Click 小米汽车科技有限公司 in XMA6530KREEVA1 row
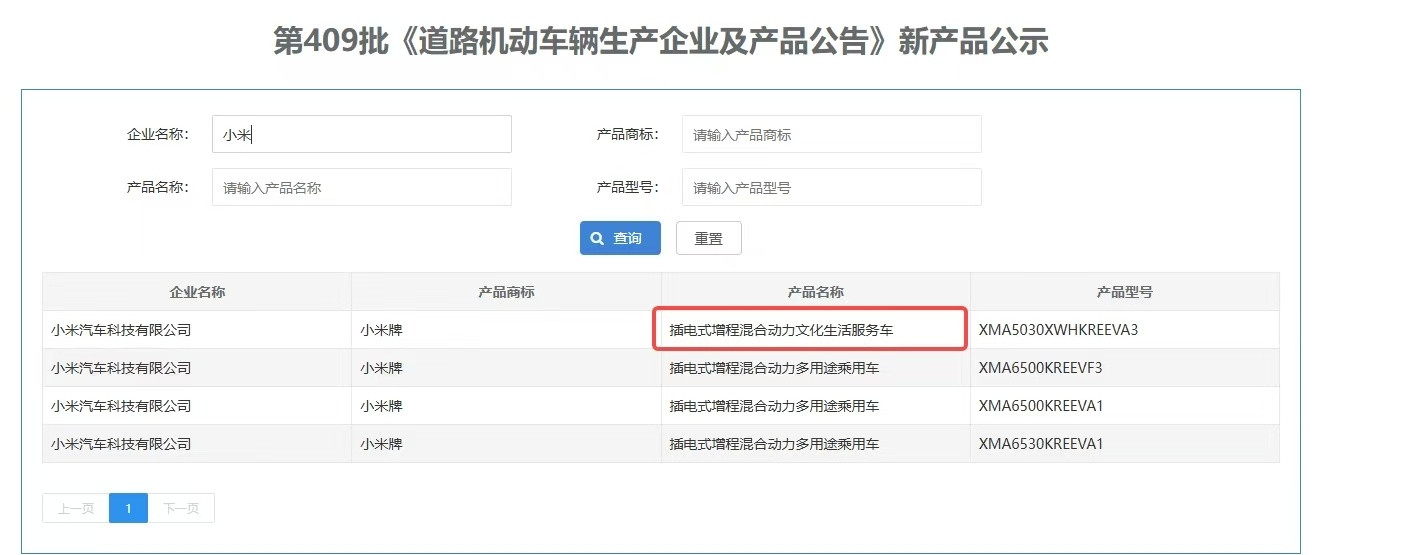The image size is (1409, 555). 121,444
